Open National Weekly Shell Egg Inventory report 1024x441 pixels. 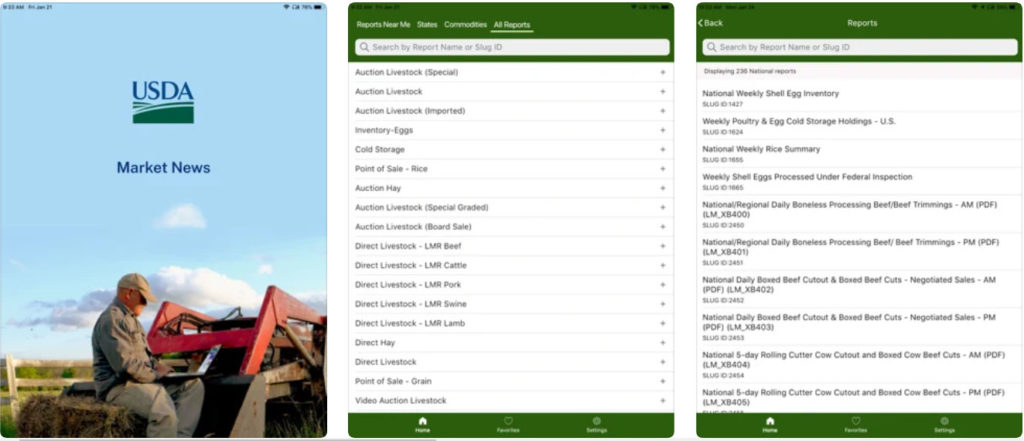[x=771, y=93]
